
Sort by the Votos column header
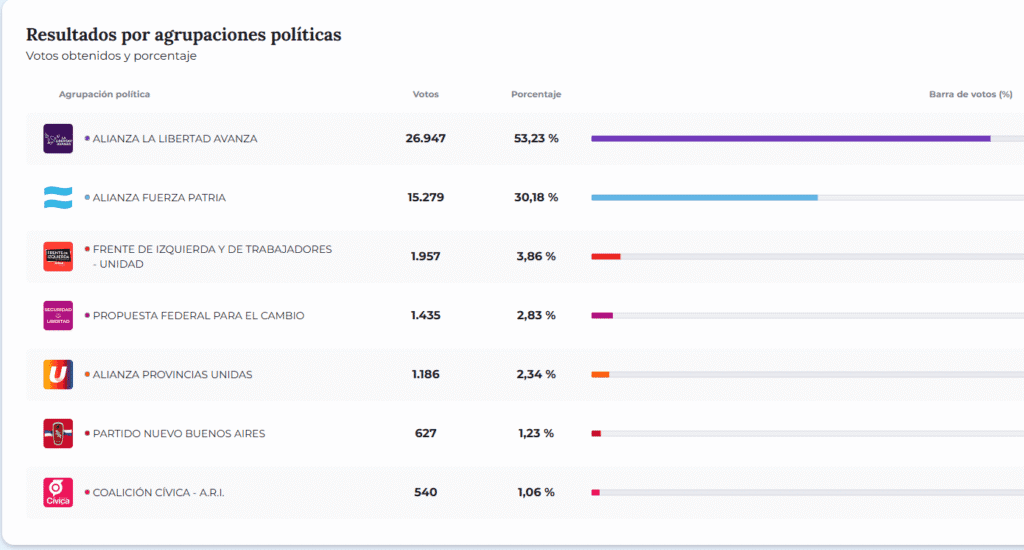point(425,94)
